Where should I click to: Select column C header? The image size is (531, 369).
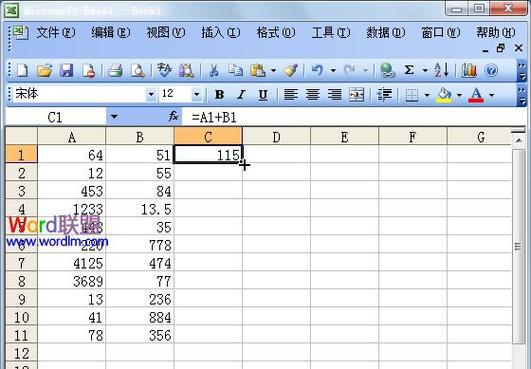pyautogui.click(x=208, y=136)
